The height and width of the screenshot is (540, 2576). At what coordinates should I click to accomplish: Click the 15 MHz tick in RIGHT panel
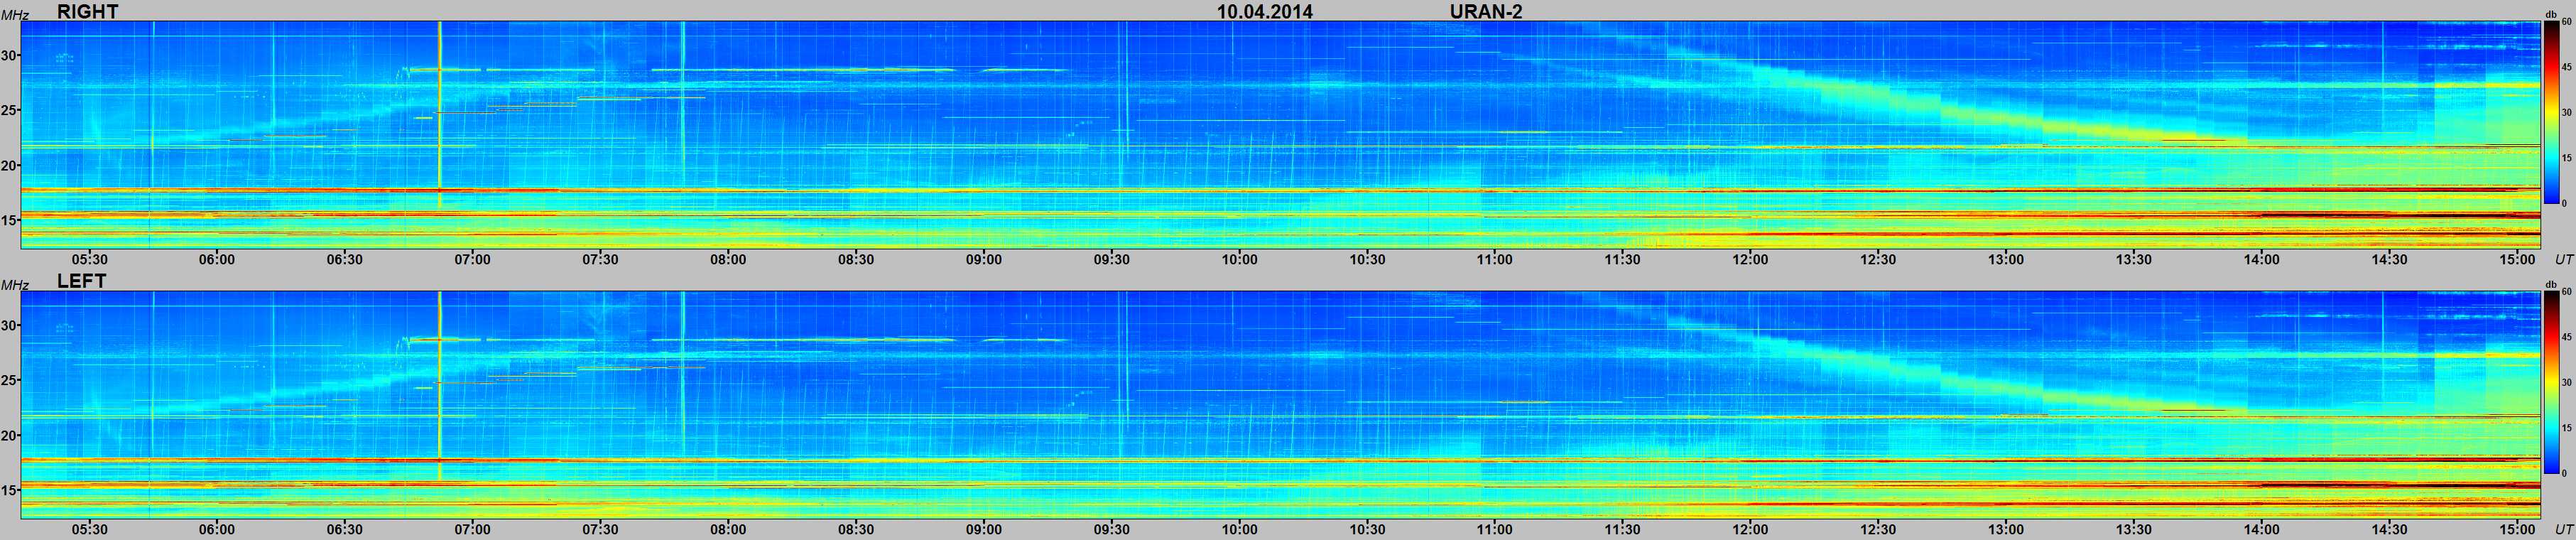pyautogui.click(x=9, y=220)
